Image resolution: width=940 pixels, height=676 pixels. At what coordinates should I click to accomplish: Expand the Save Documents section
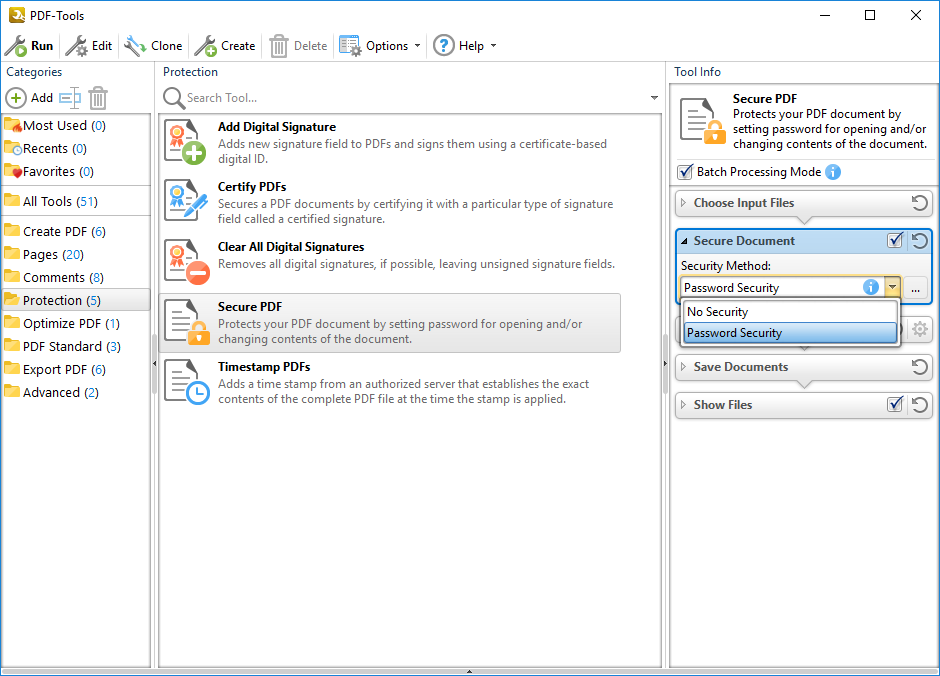[x=740, y=367]
